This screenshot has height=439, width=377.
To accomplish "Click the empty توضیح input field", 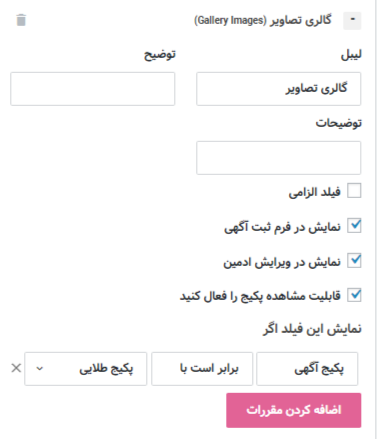I will tap(93, 89).
